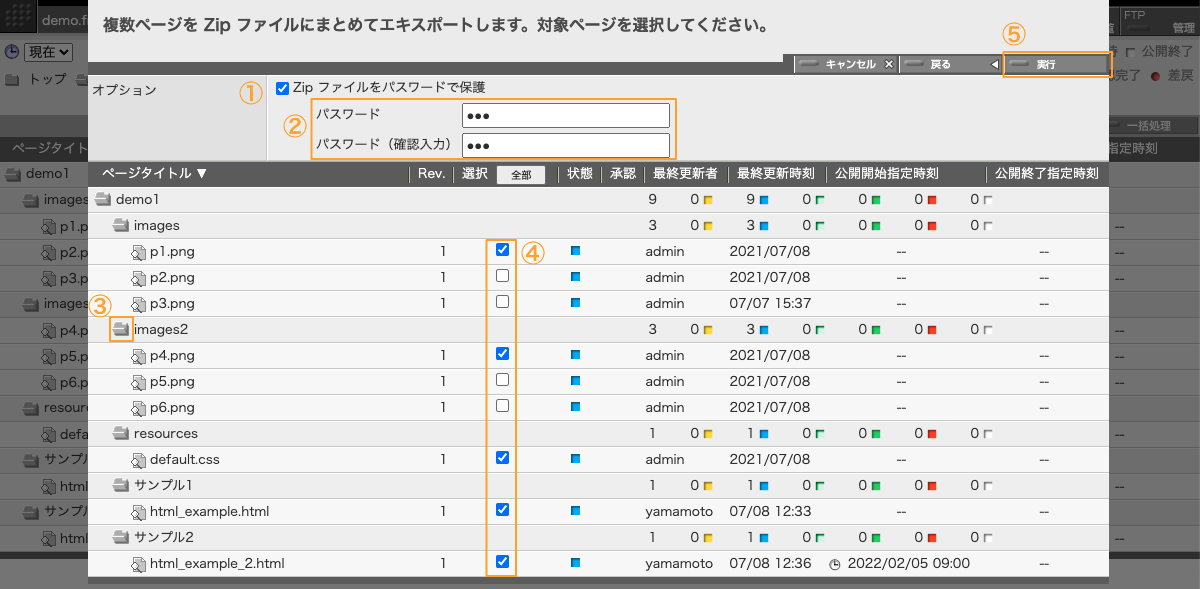The image size is (1200, 589).
Task: Click the 実行 button to export
Action: pos(1056,64)
